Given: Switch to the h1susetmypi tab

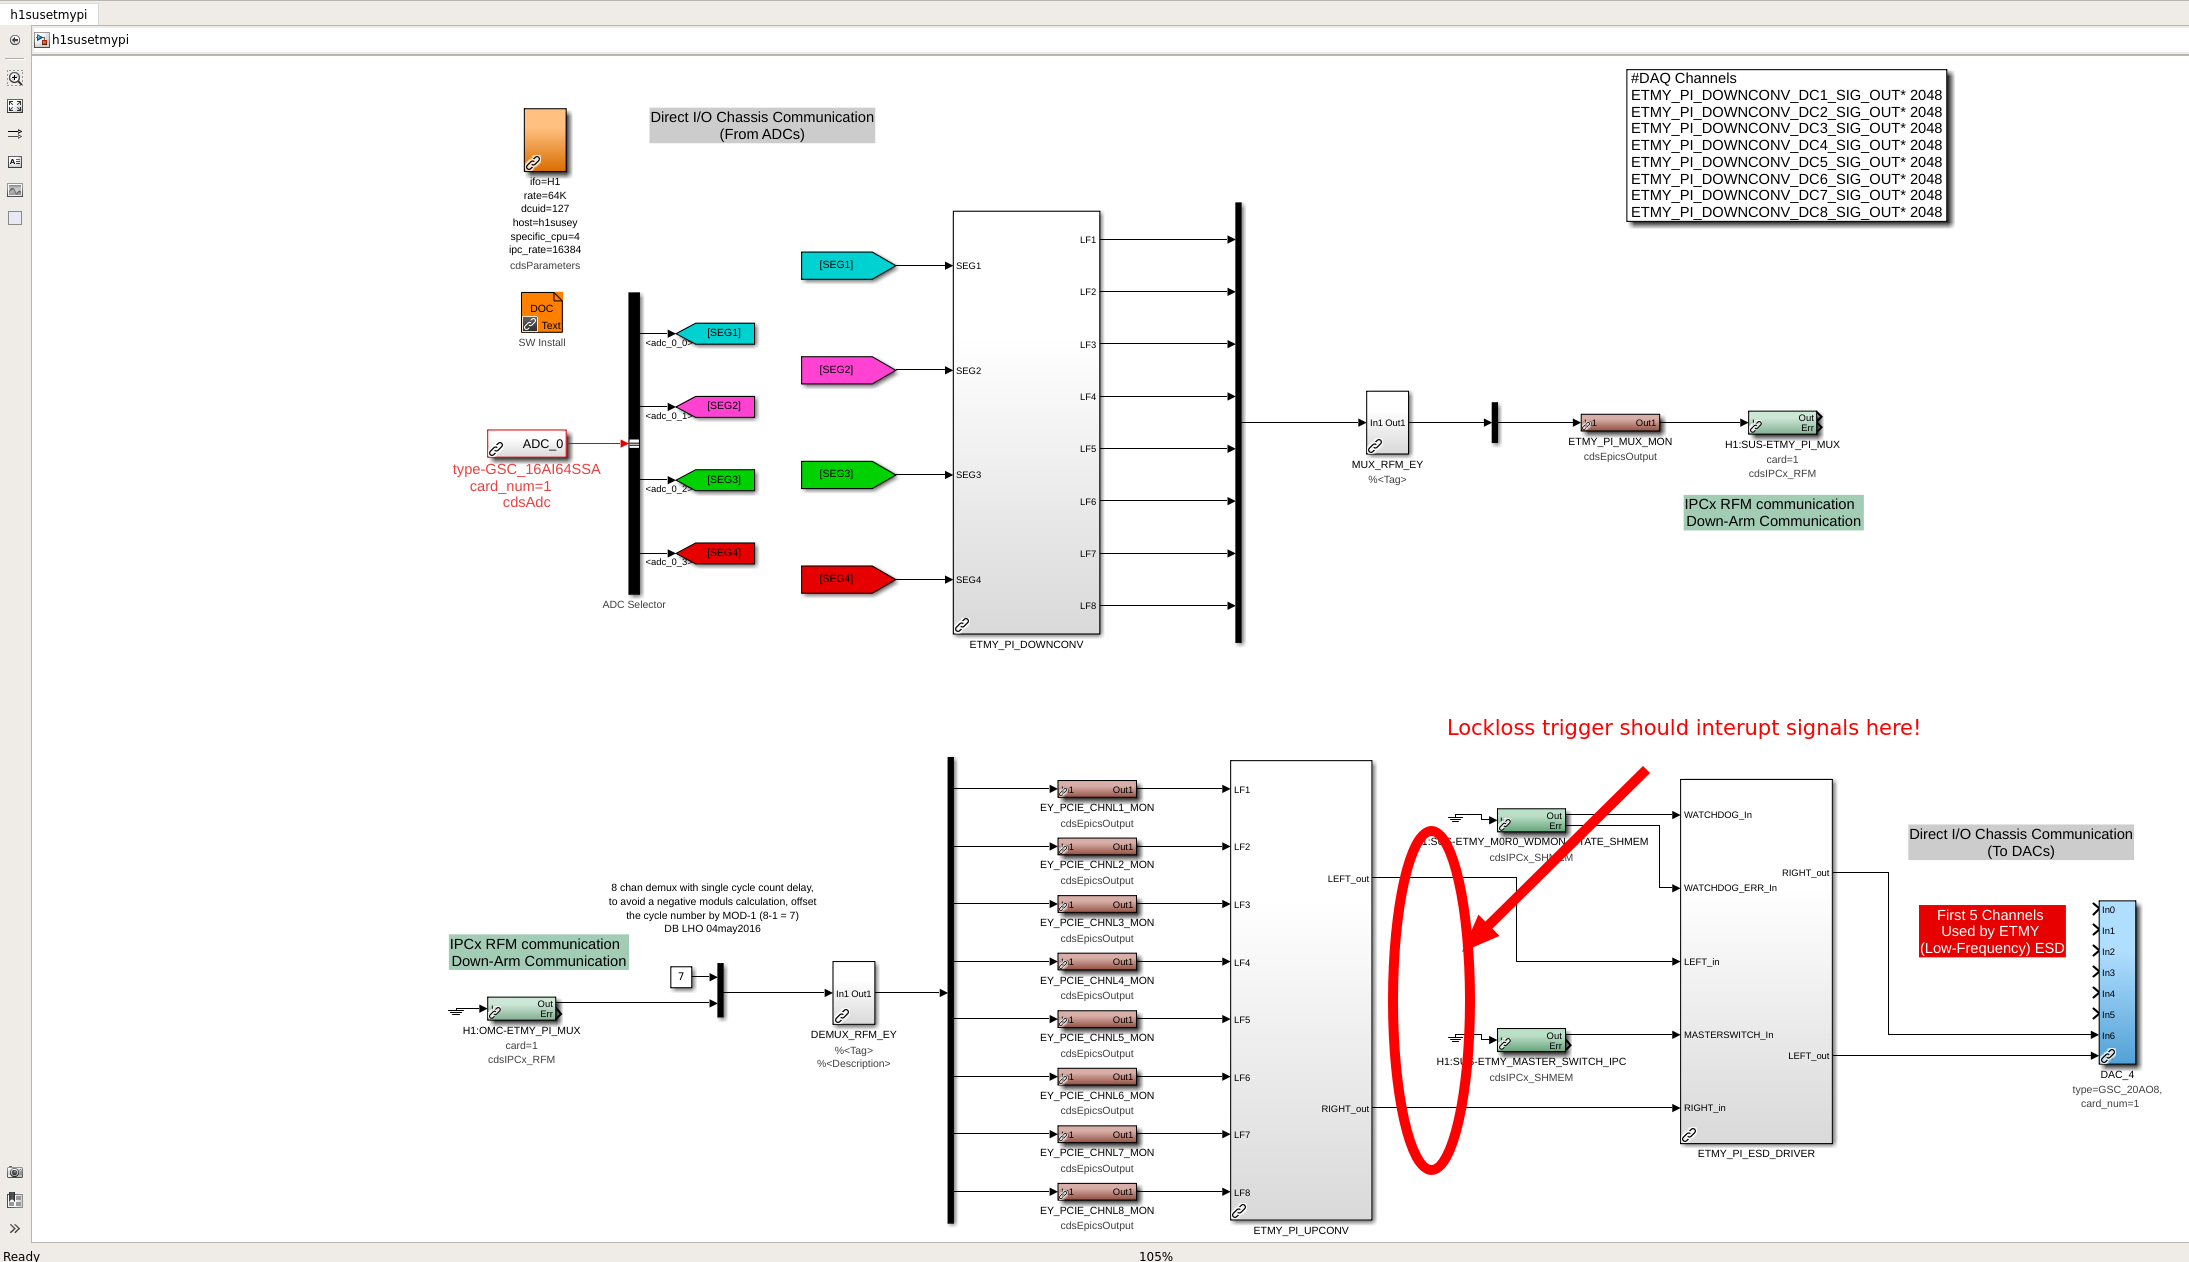Looking at the screenshot, I should coord(49,14).
